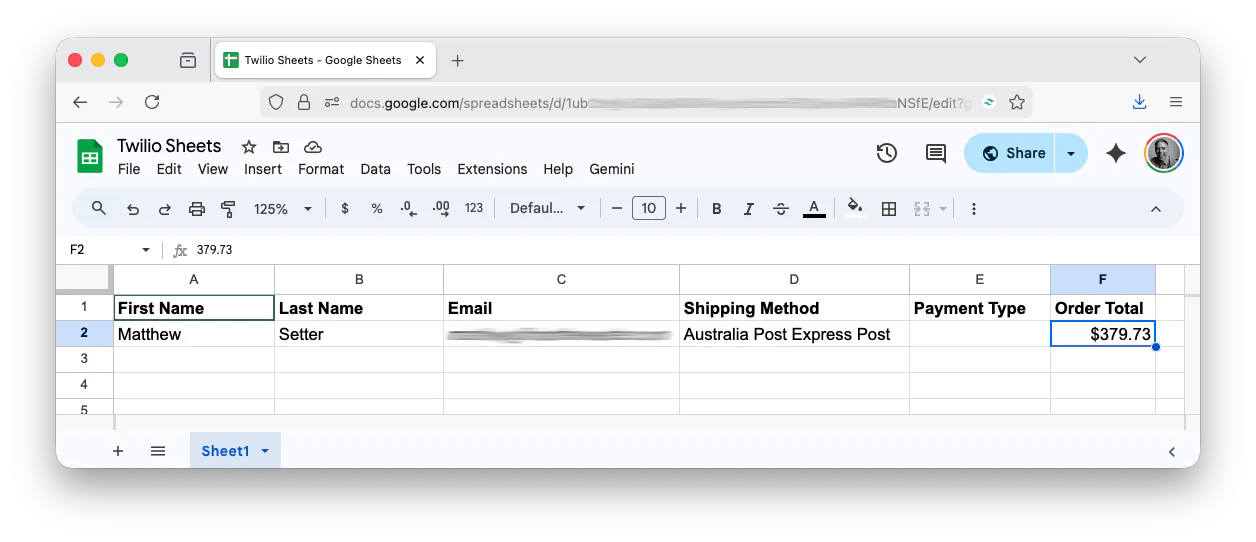This screenshot has height=542, width=1256.
Task: Open the Tools menu
Action: (x=424, y=169)
